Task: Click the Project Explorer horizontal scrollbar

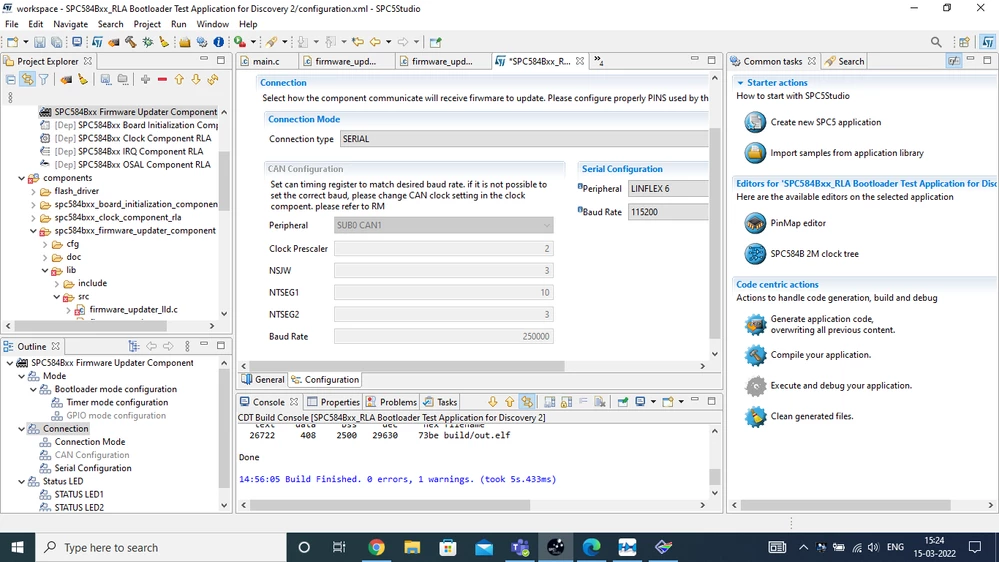Action: [x=90, y=326]
